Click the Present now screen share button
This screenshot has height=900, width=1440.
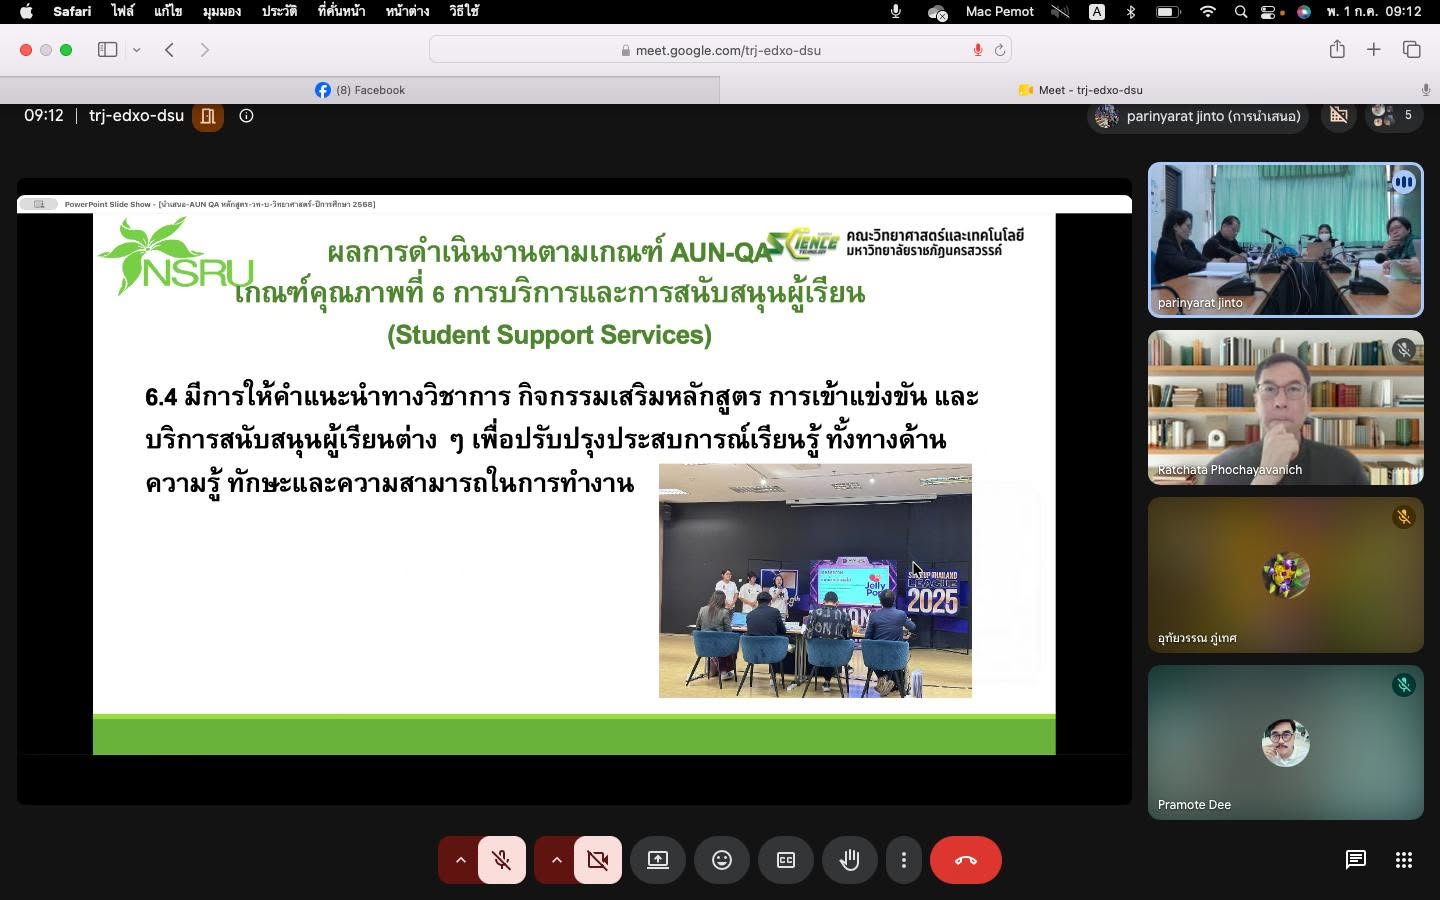(x=658, y=860)
